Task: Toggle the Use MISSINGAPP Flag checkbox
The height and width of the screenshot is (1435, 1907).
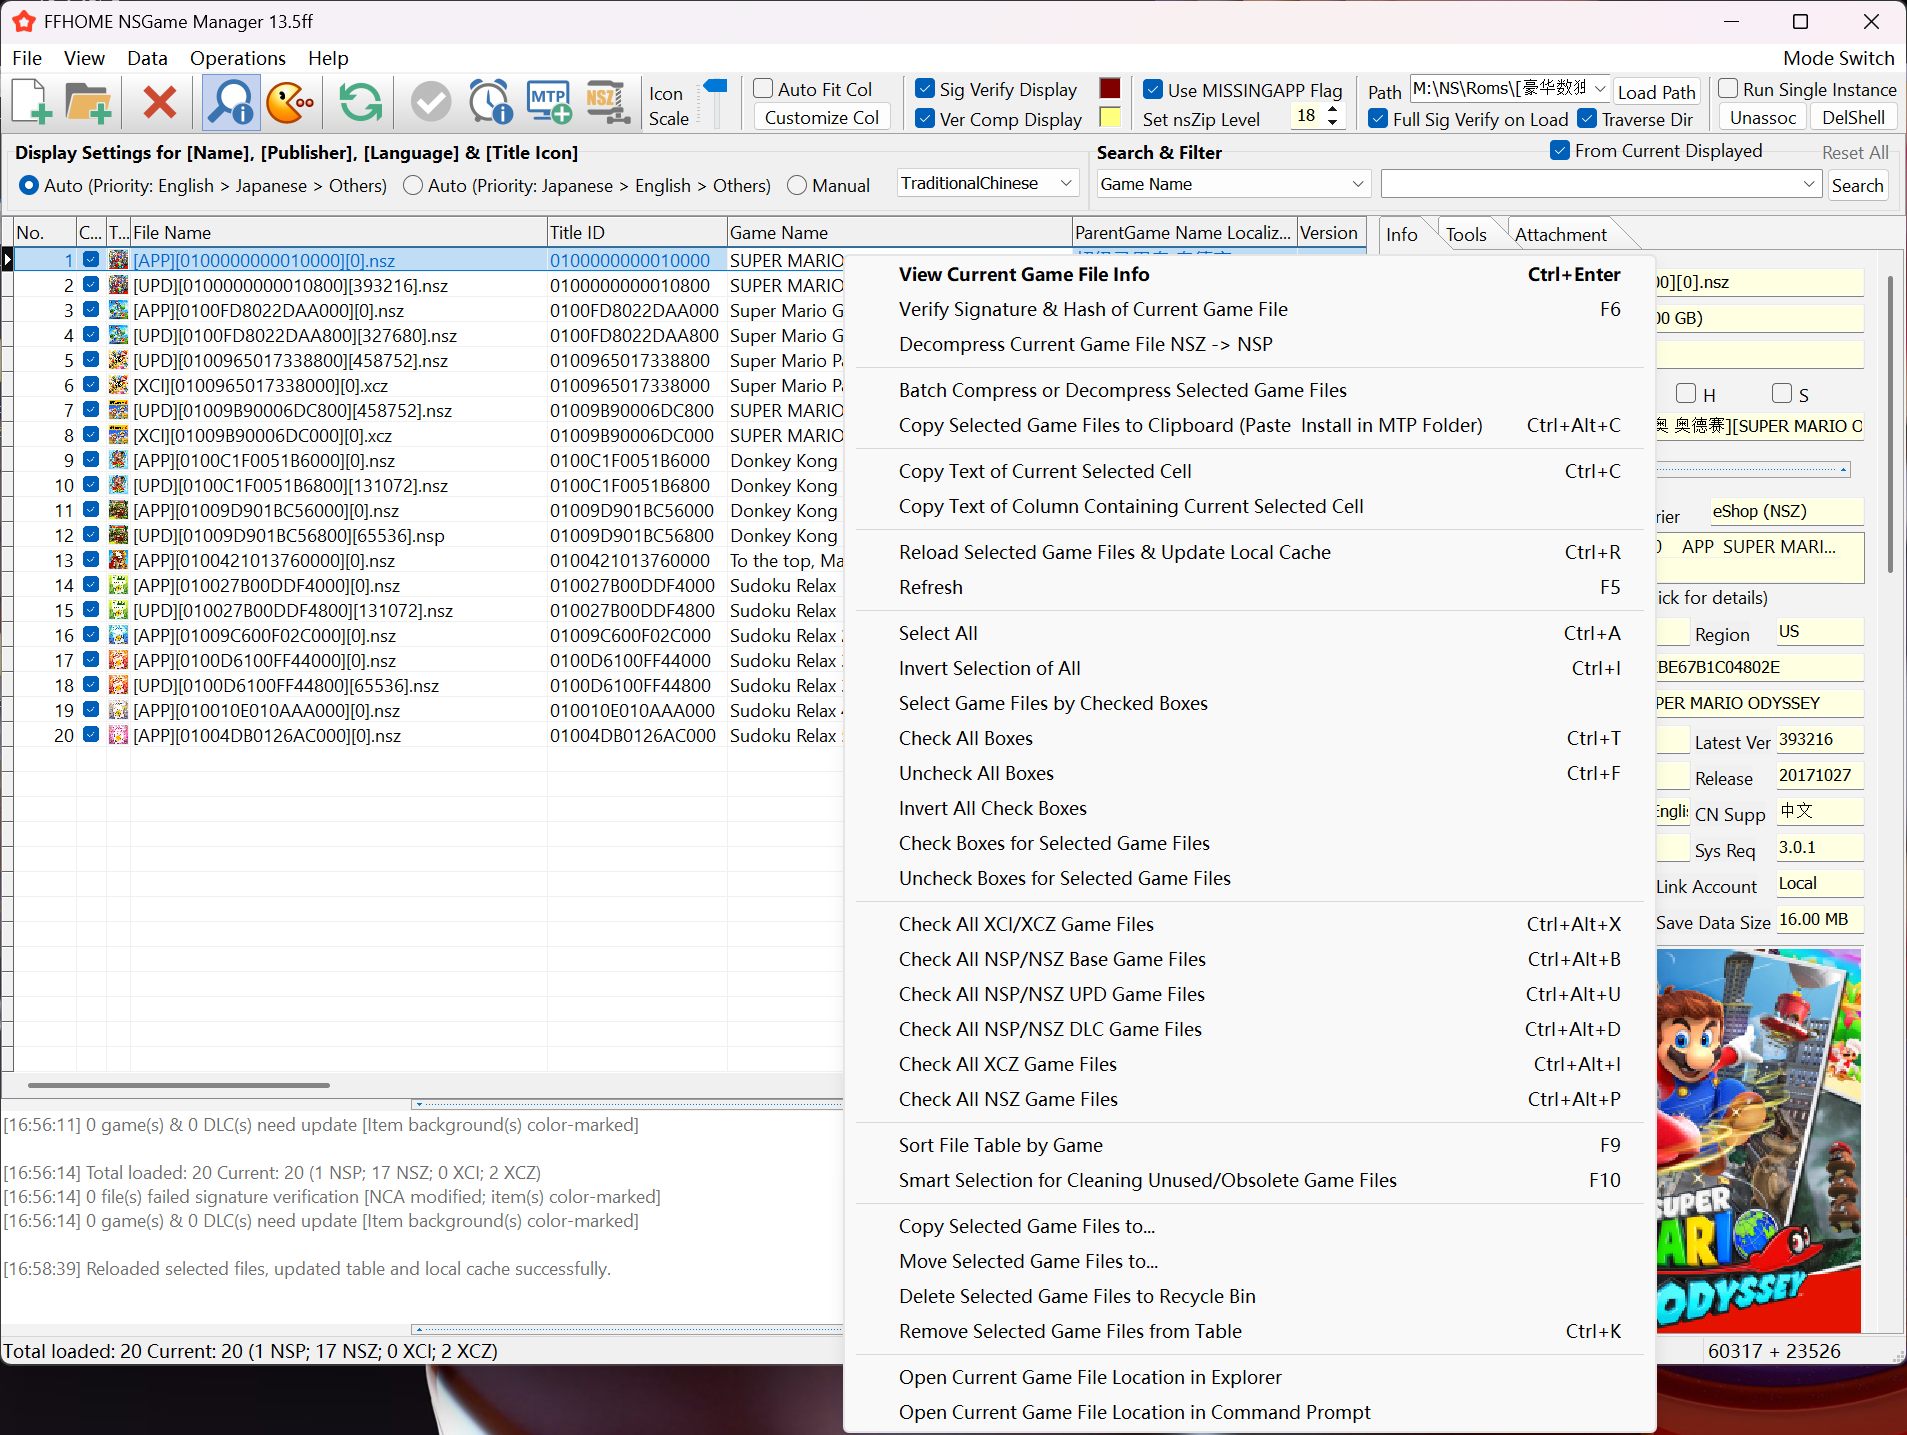Action: [x=1153, y=89]
